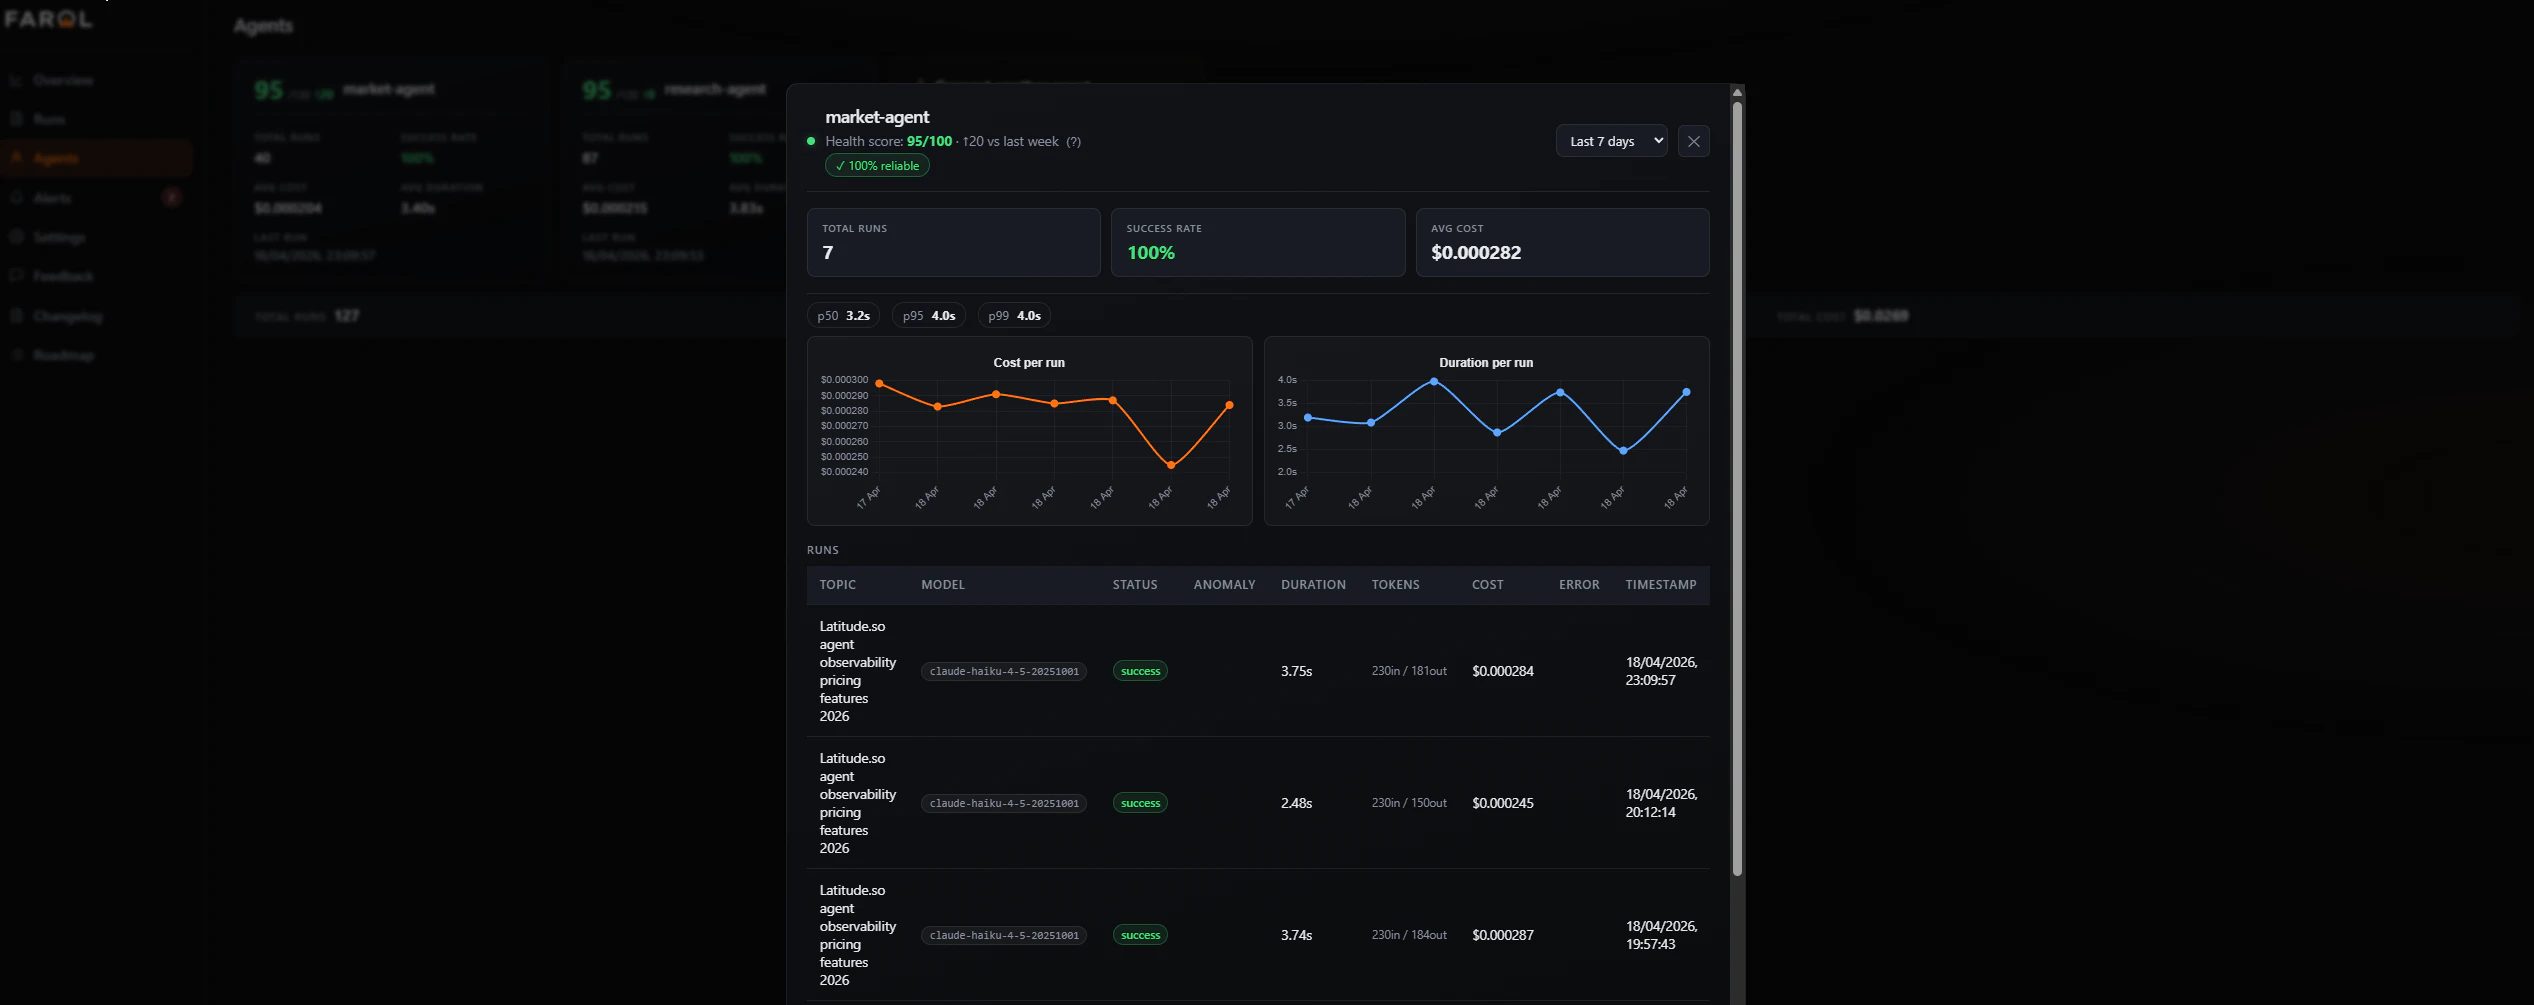Image resolution: width=2534 pixels, height=1005 pixels.
Task: Open Feedback in the background sidebar
Action: coord(63,276)
